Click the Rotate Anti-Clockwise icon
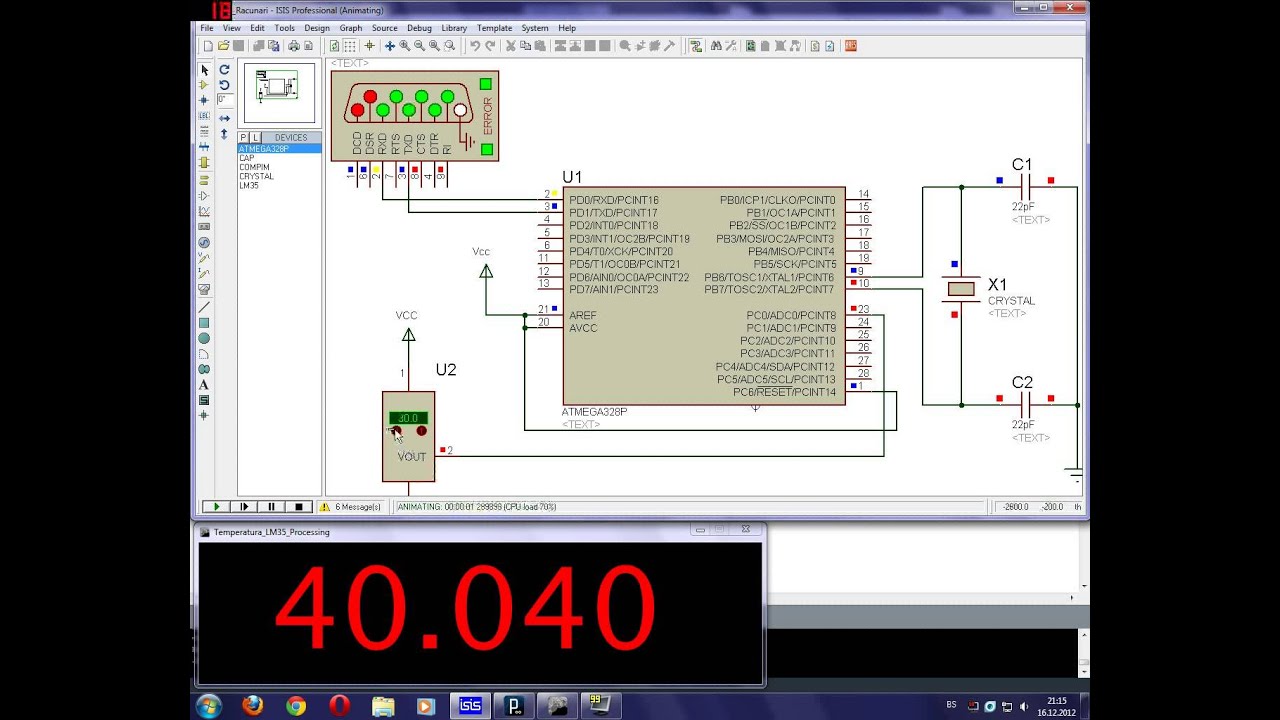The height and width of the screenshot is (720, 1280). [x=224, y=85]
